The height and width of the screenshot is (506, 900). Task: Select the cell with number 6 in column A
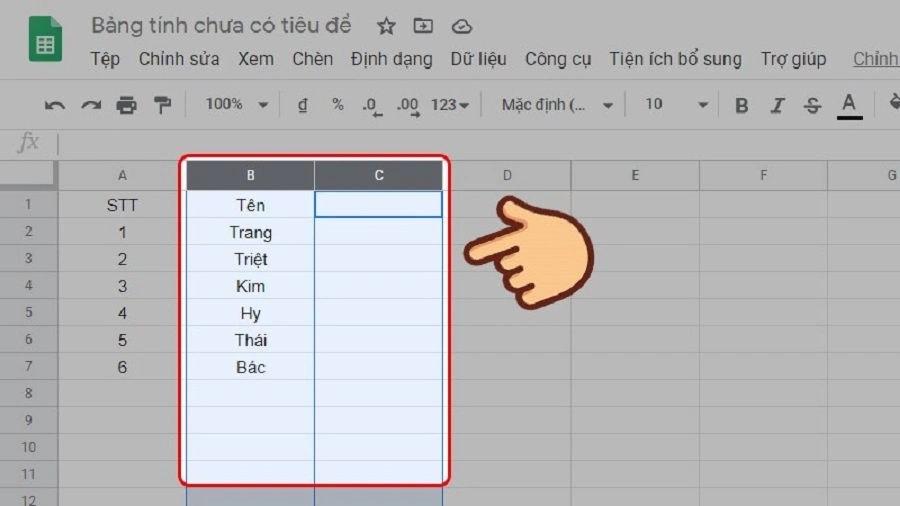coord(122,367)
